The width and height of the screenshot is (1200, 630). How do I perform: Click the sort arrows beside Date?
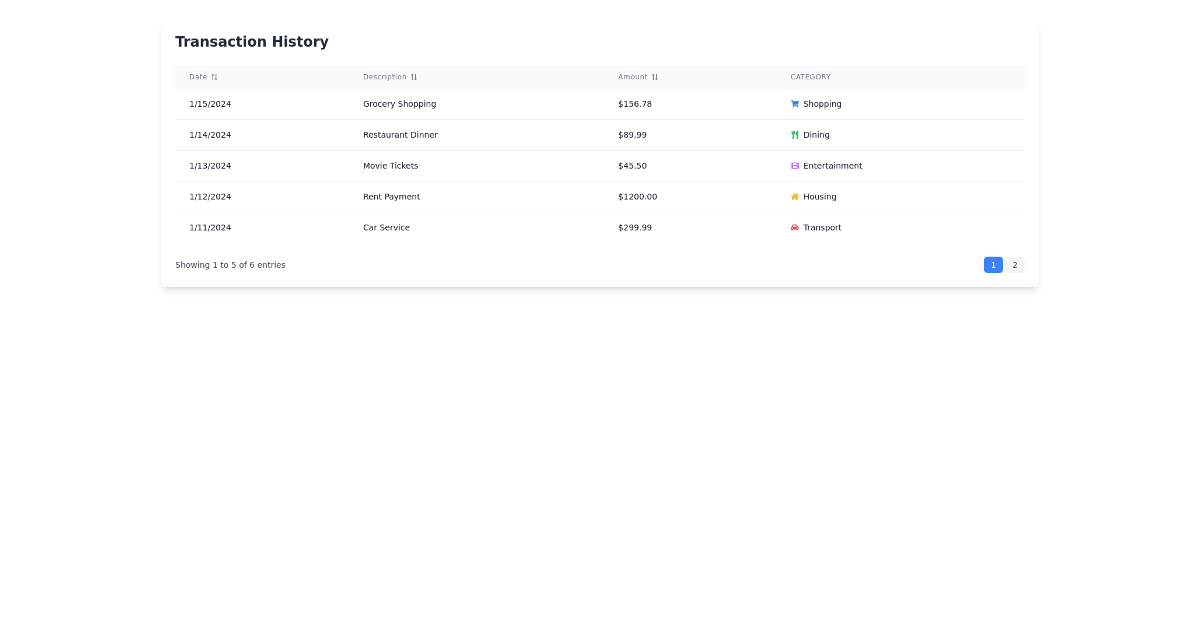(216, 77)
